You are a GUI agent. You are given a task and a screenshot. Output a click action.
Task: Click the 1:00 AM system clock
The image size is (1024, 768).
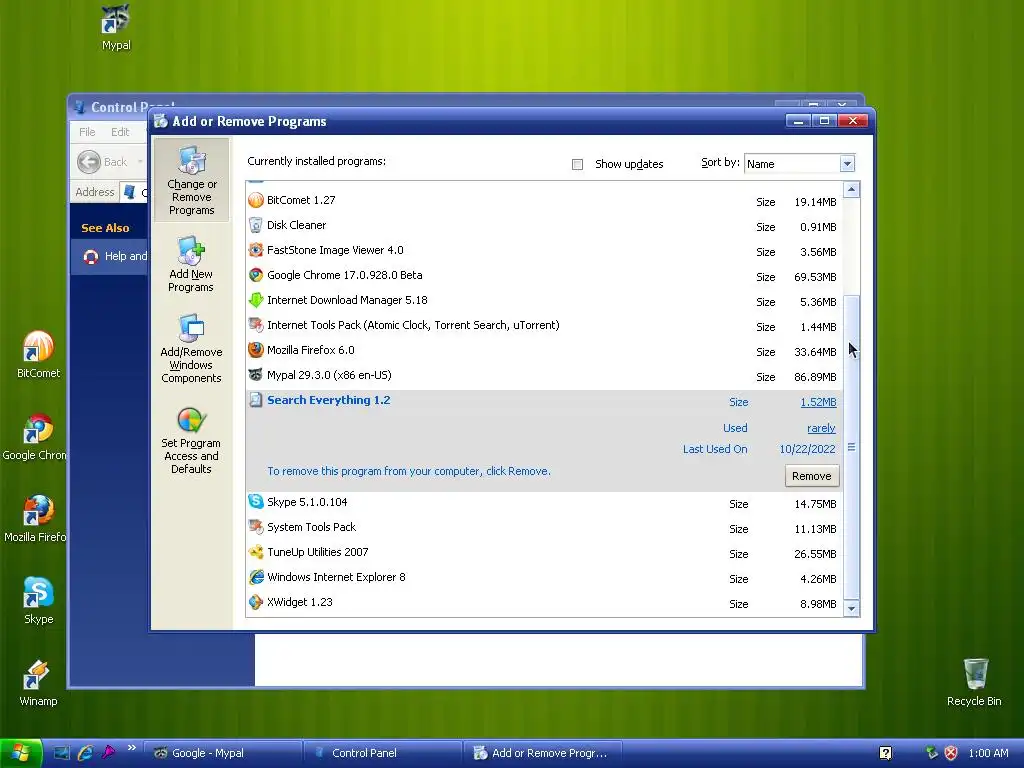988,753
